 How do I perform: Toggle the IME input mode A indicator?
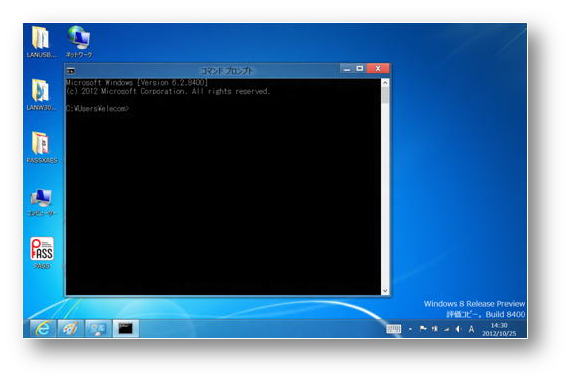[x=471, y=329]
